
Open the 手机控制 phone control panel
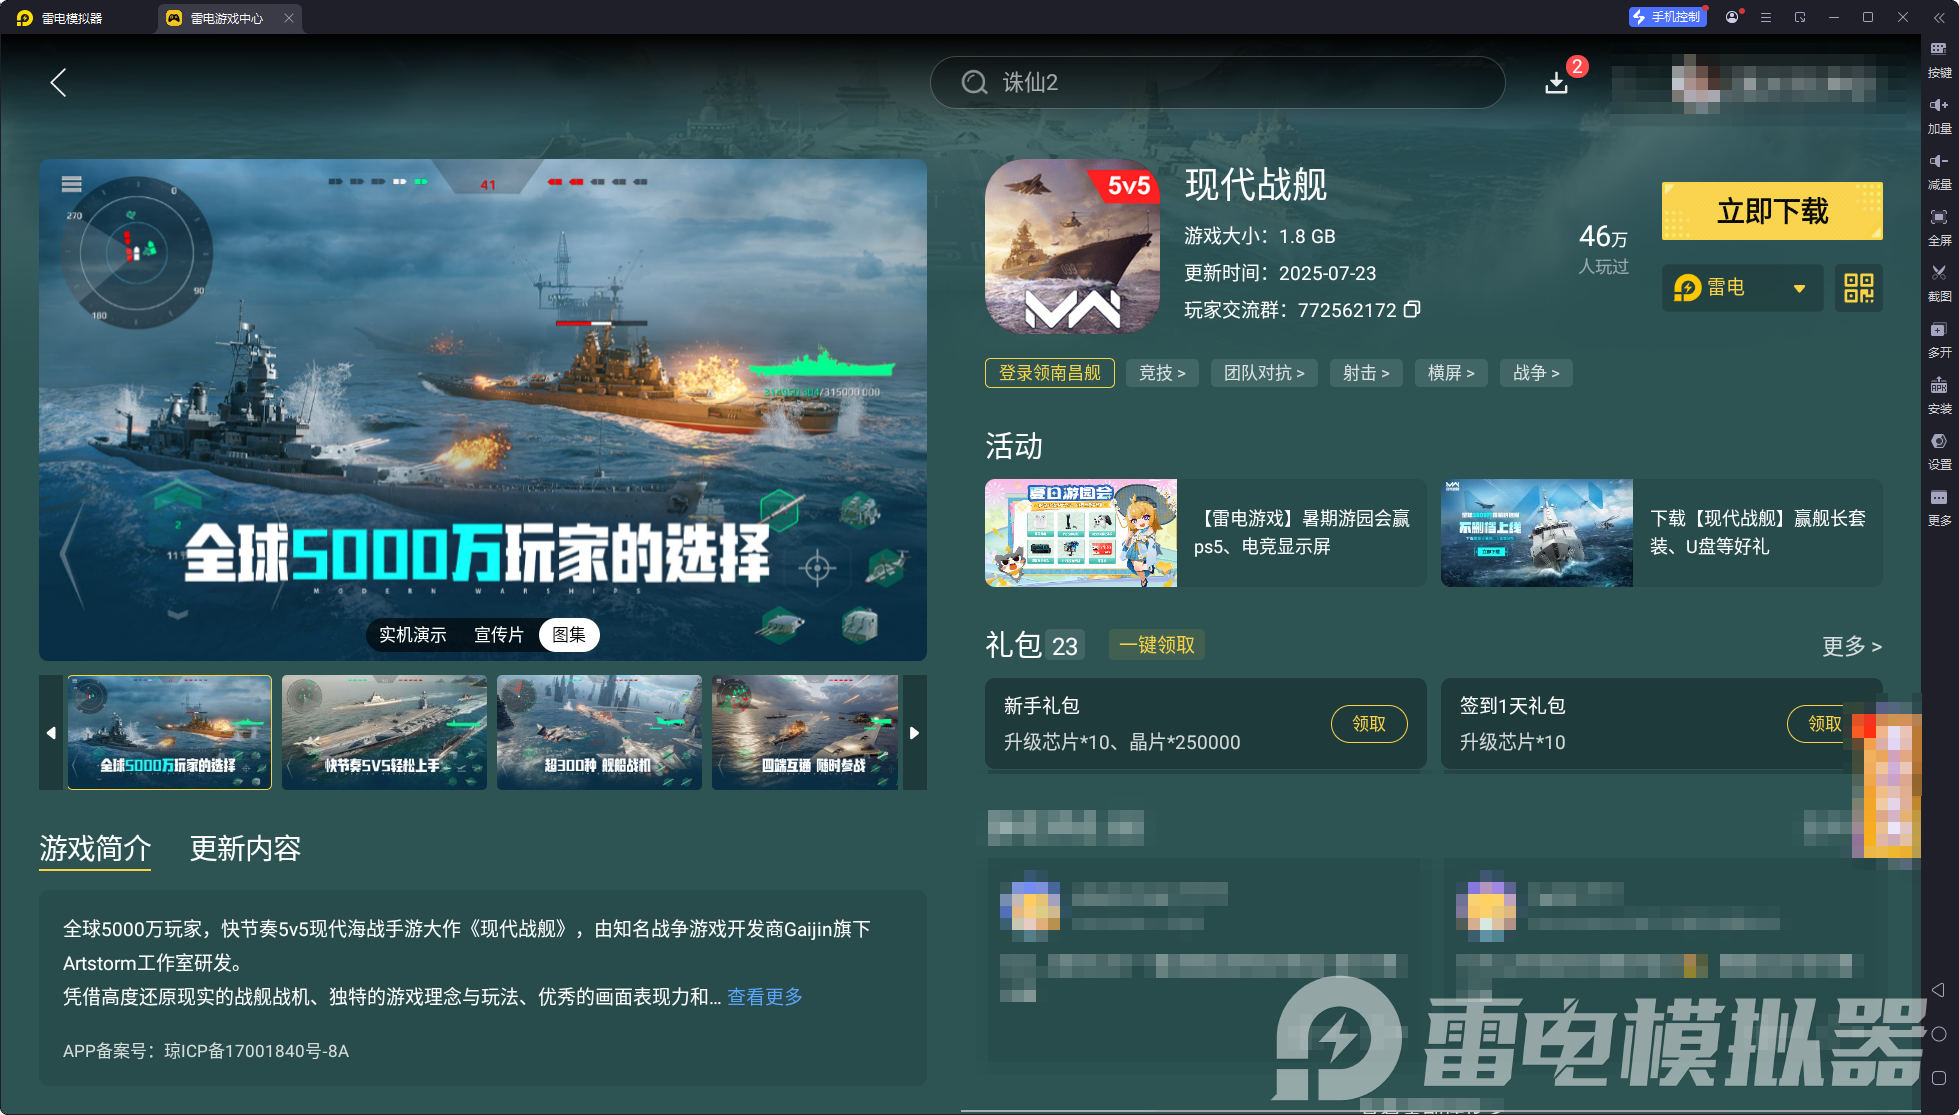click(1667, 16)
